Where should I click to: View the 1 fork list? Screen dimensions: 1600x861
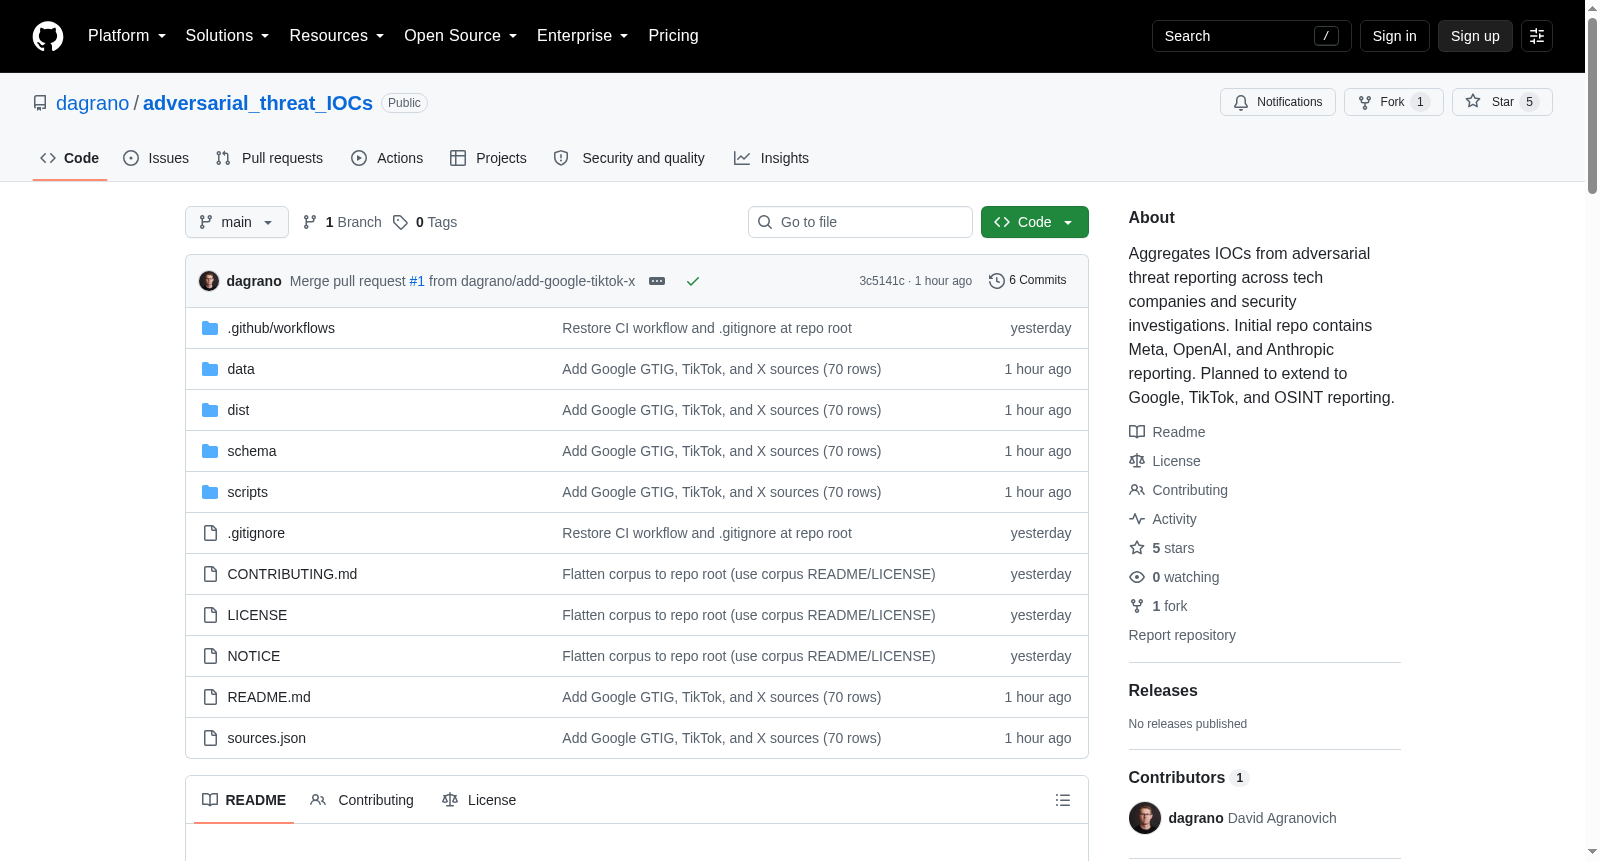[1158, 606]
